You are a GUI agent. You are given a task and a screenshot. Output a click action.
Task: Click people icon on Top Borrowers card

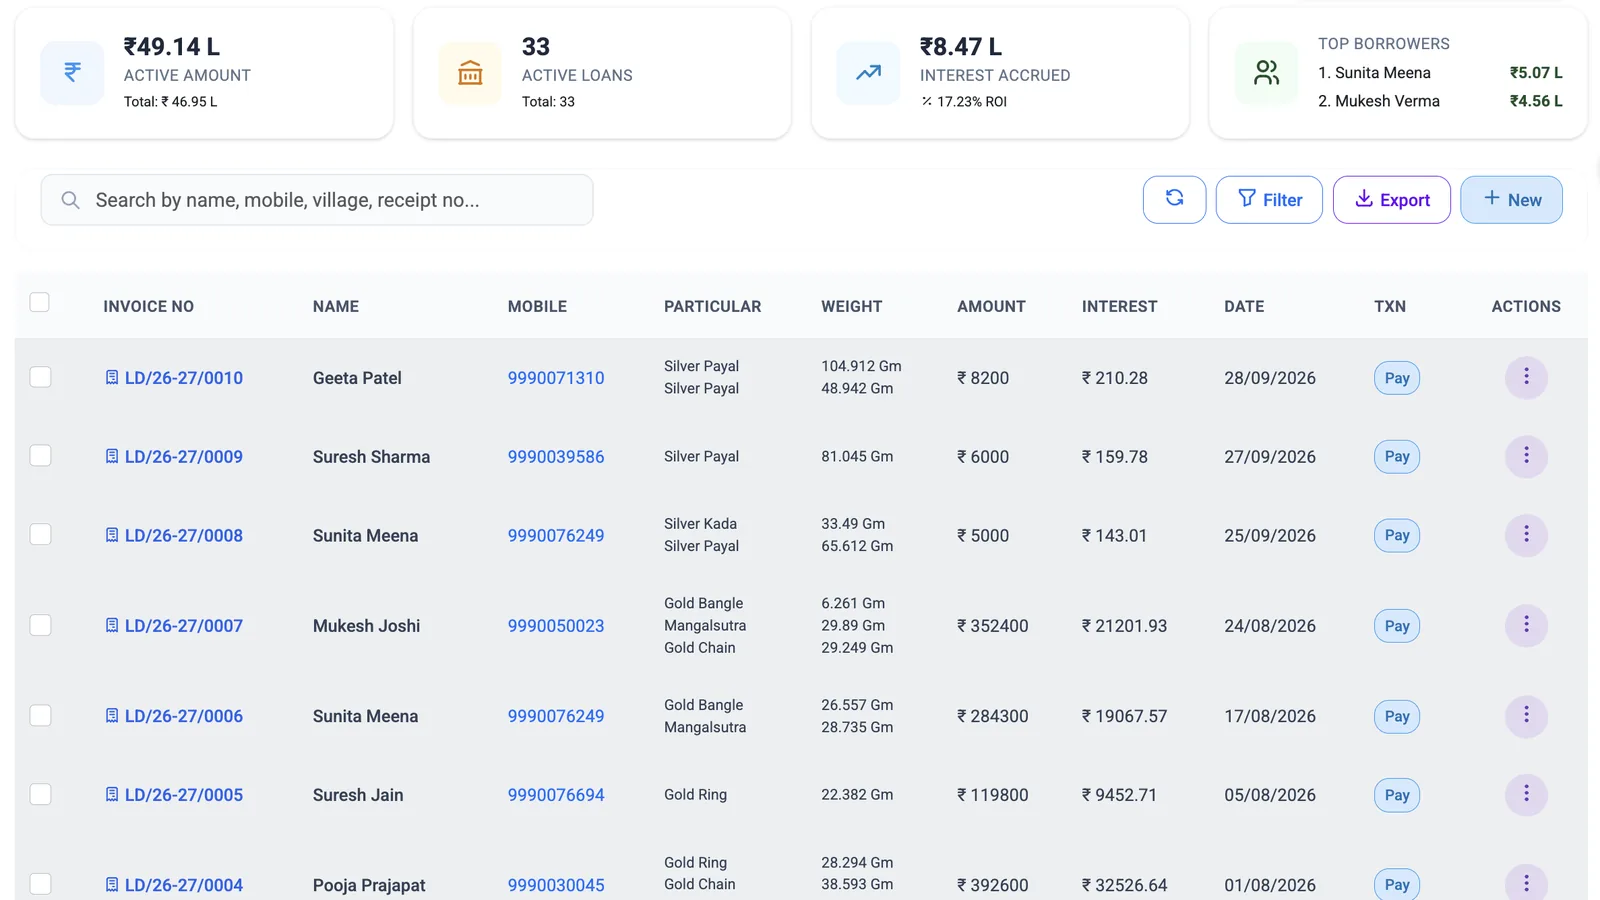[1266, 73]
